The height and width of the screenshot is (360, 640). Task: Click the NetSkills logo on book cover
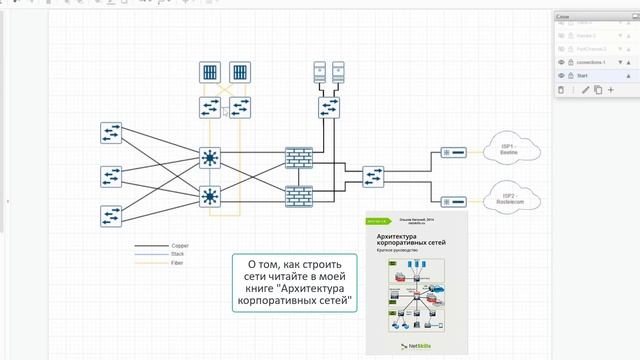click(416, 346)
